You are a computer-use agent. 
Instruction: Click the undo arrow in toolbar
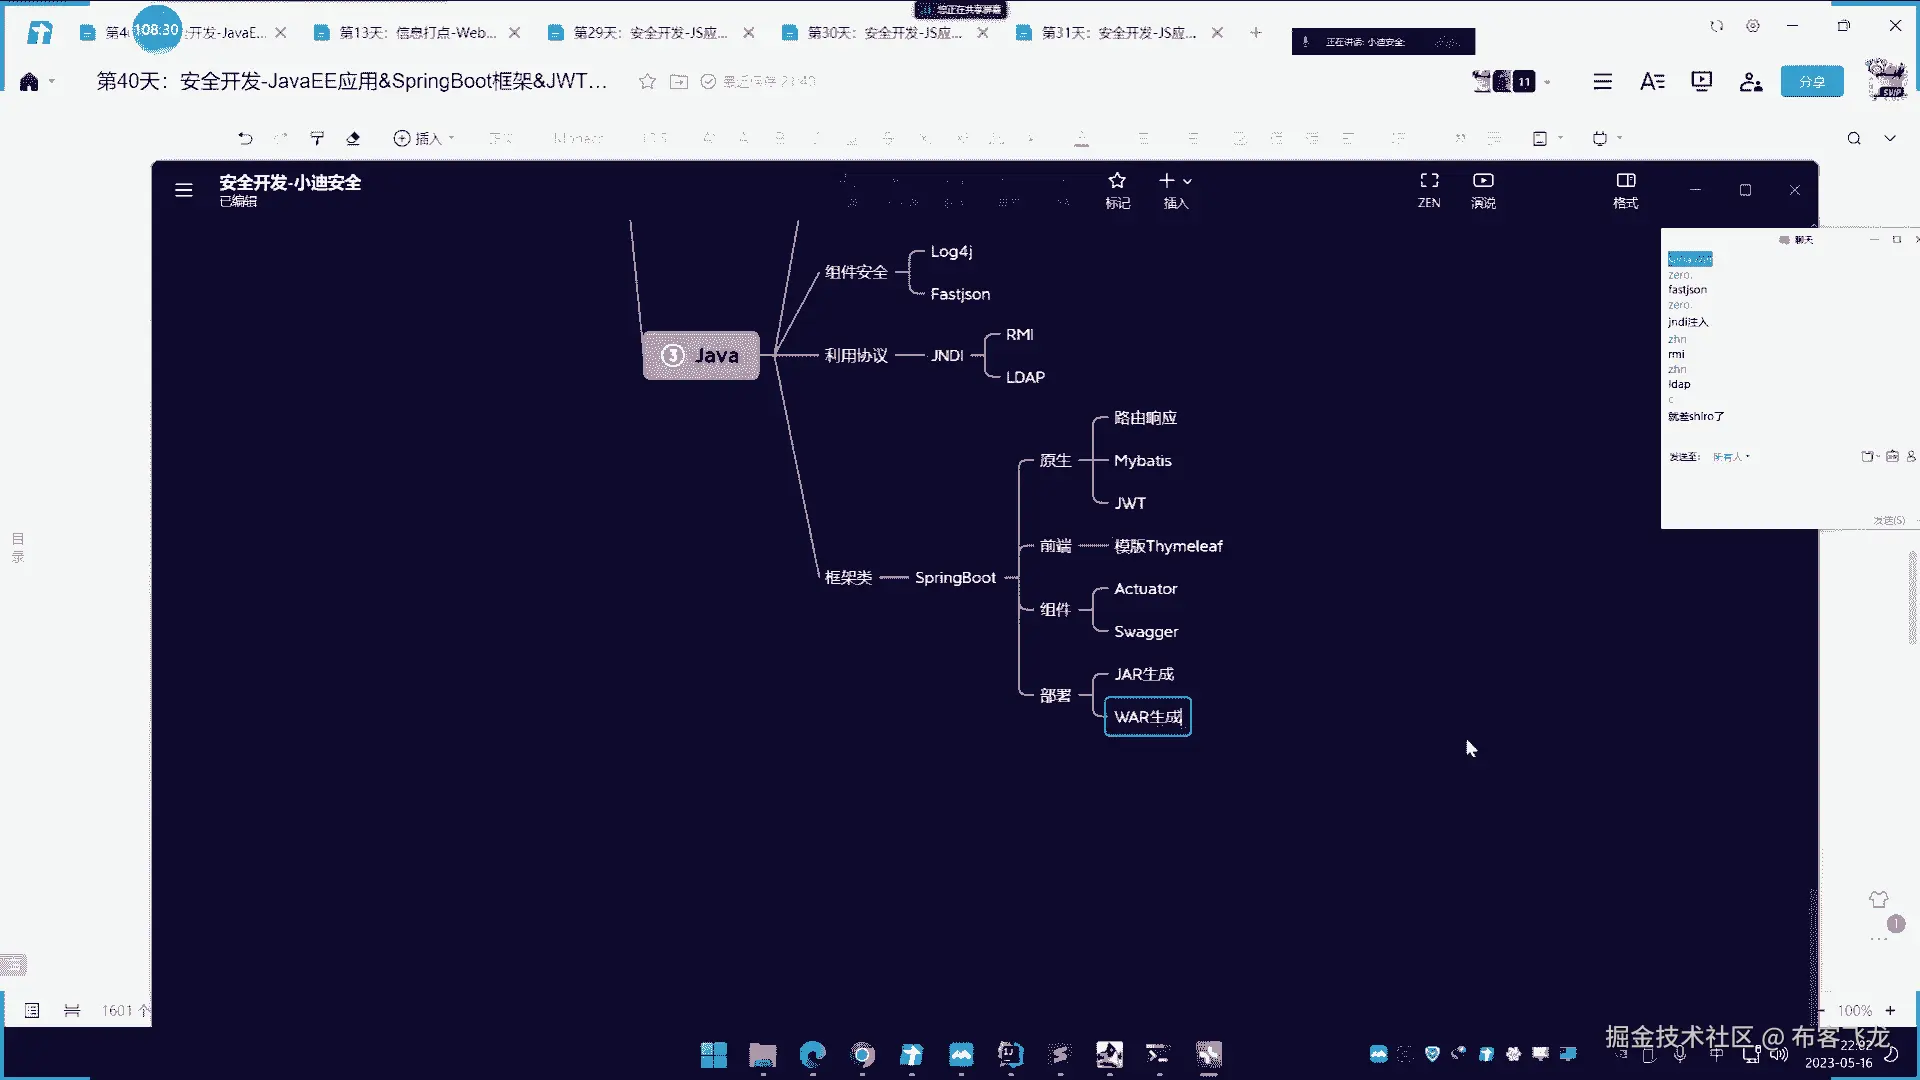click(x=245, y=138)
